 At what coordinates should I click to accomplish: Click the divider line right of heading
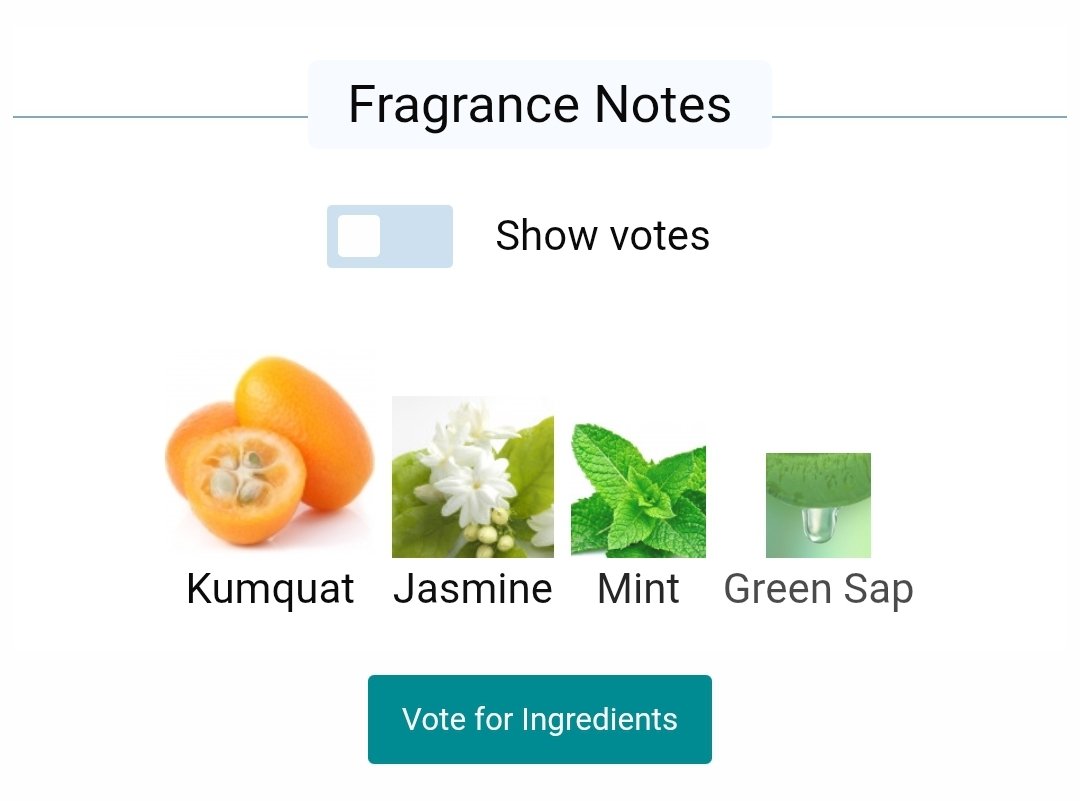918,117
